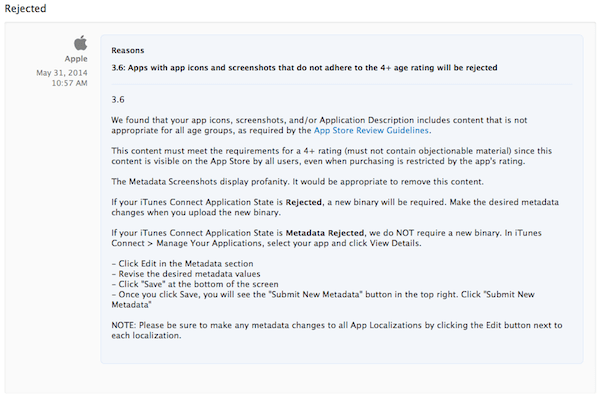Click the 'Click "Save" at the bottom' line
The image size is (600, 398).
point(195,284)
